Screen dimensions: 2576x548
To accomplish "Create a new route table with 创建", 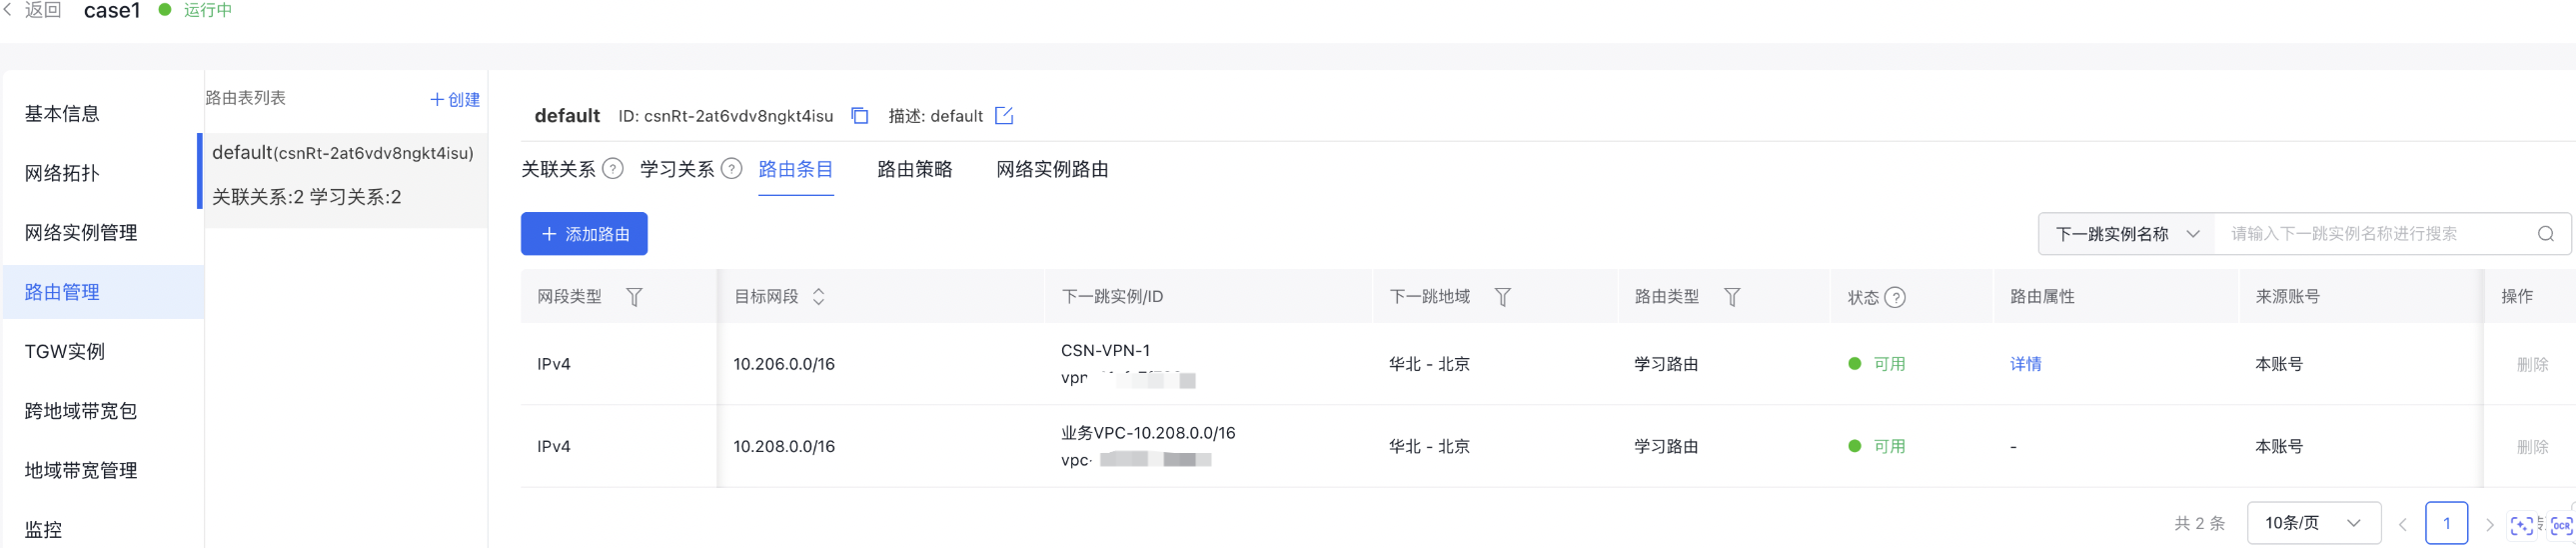I will pos(455,99).
